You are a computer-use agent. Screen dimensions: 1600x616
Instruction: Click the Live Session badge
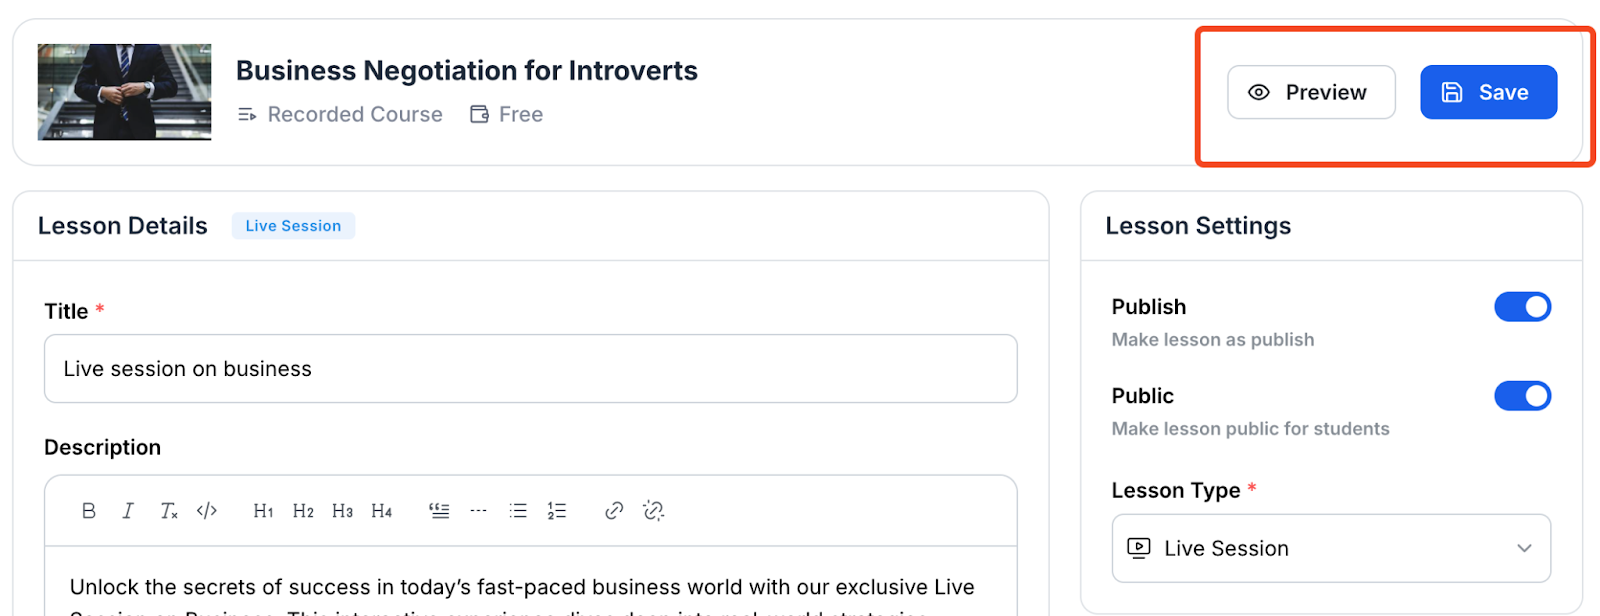pos(292,225)
